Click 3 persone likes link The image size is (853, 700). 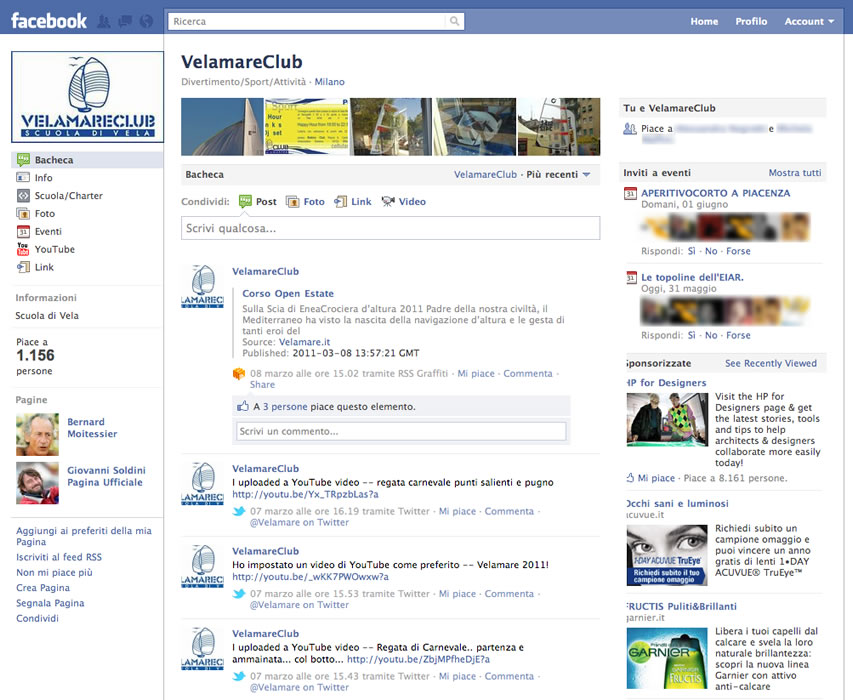[x=285, y=406]
